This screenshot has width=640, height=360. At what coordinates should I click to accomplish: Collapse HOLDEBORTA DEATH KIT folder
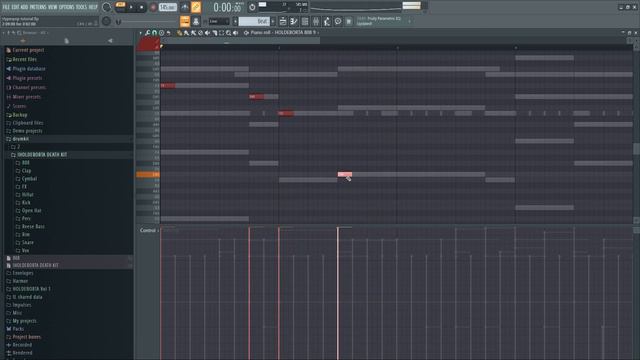pos(42,155)
